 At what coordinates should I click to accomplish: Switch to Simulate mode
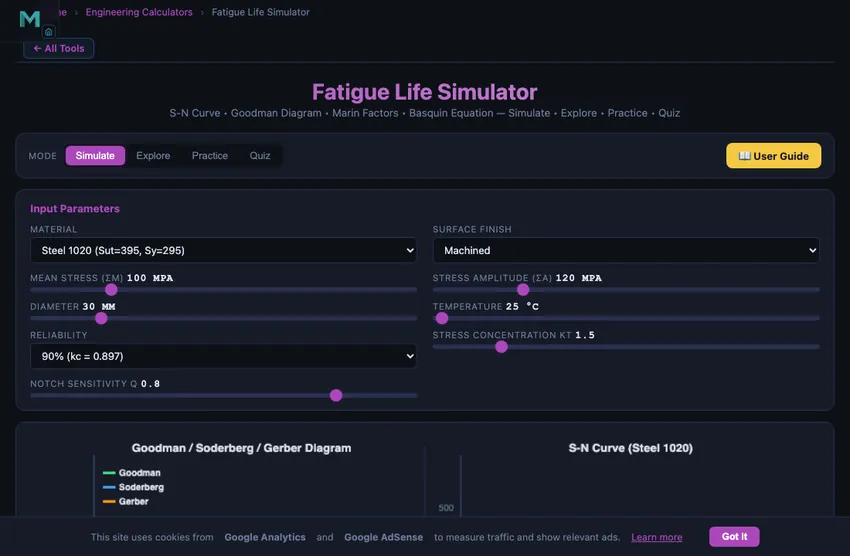(95, 156)
